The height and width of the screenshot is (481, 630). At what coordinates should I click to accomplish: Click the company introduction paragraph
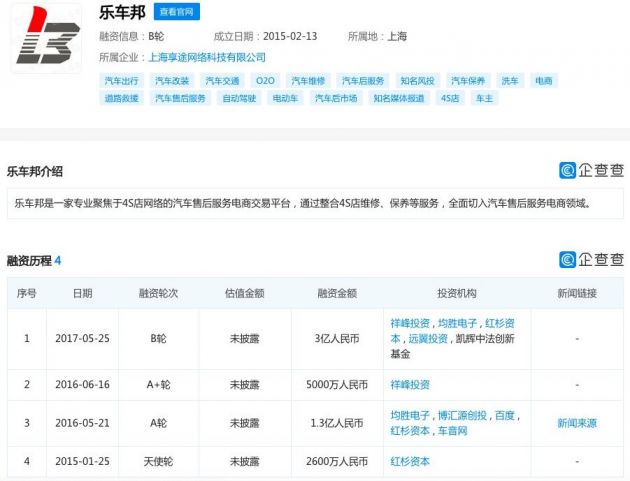pos(303,204)
